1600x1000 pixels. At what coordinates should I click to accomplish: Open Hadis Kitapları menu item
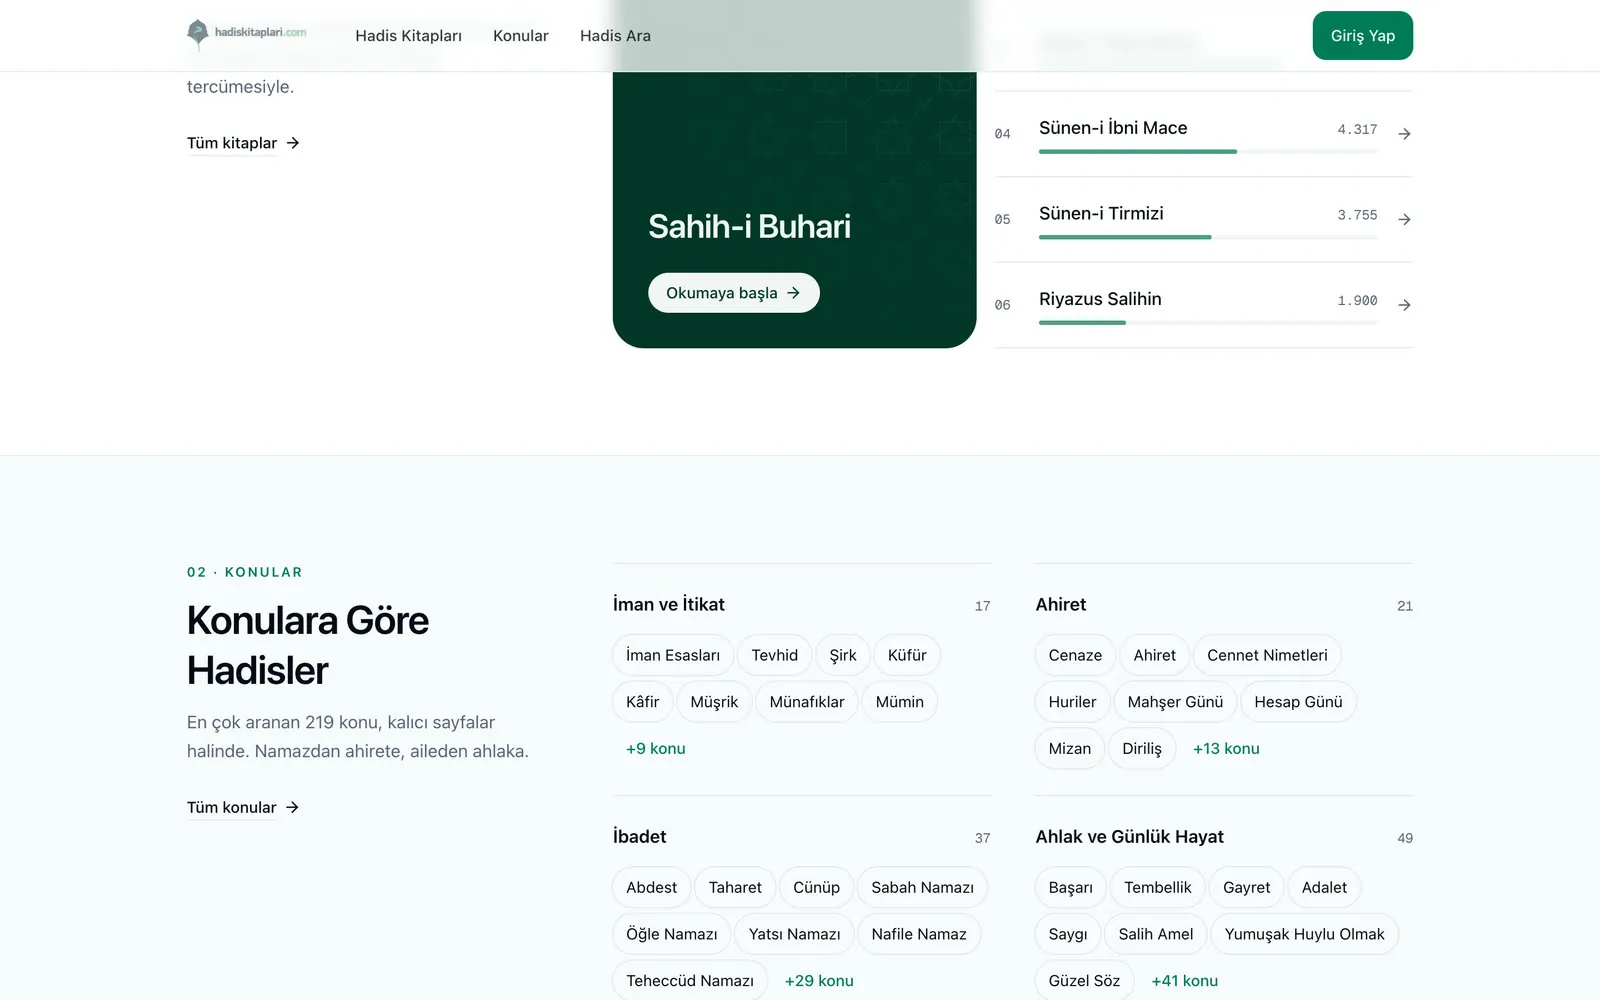[x=408, y=36]
